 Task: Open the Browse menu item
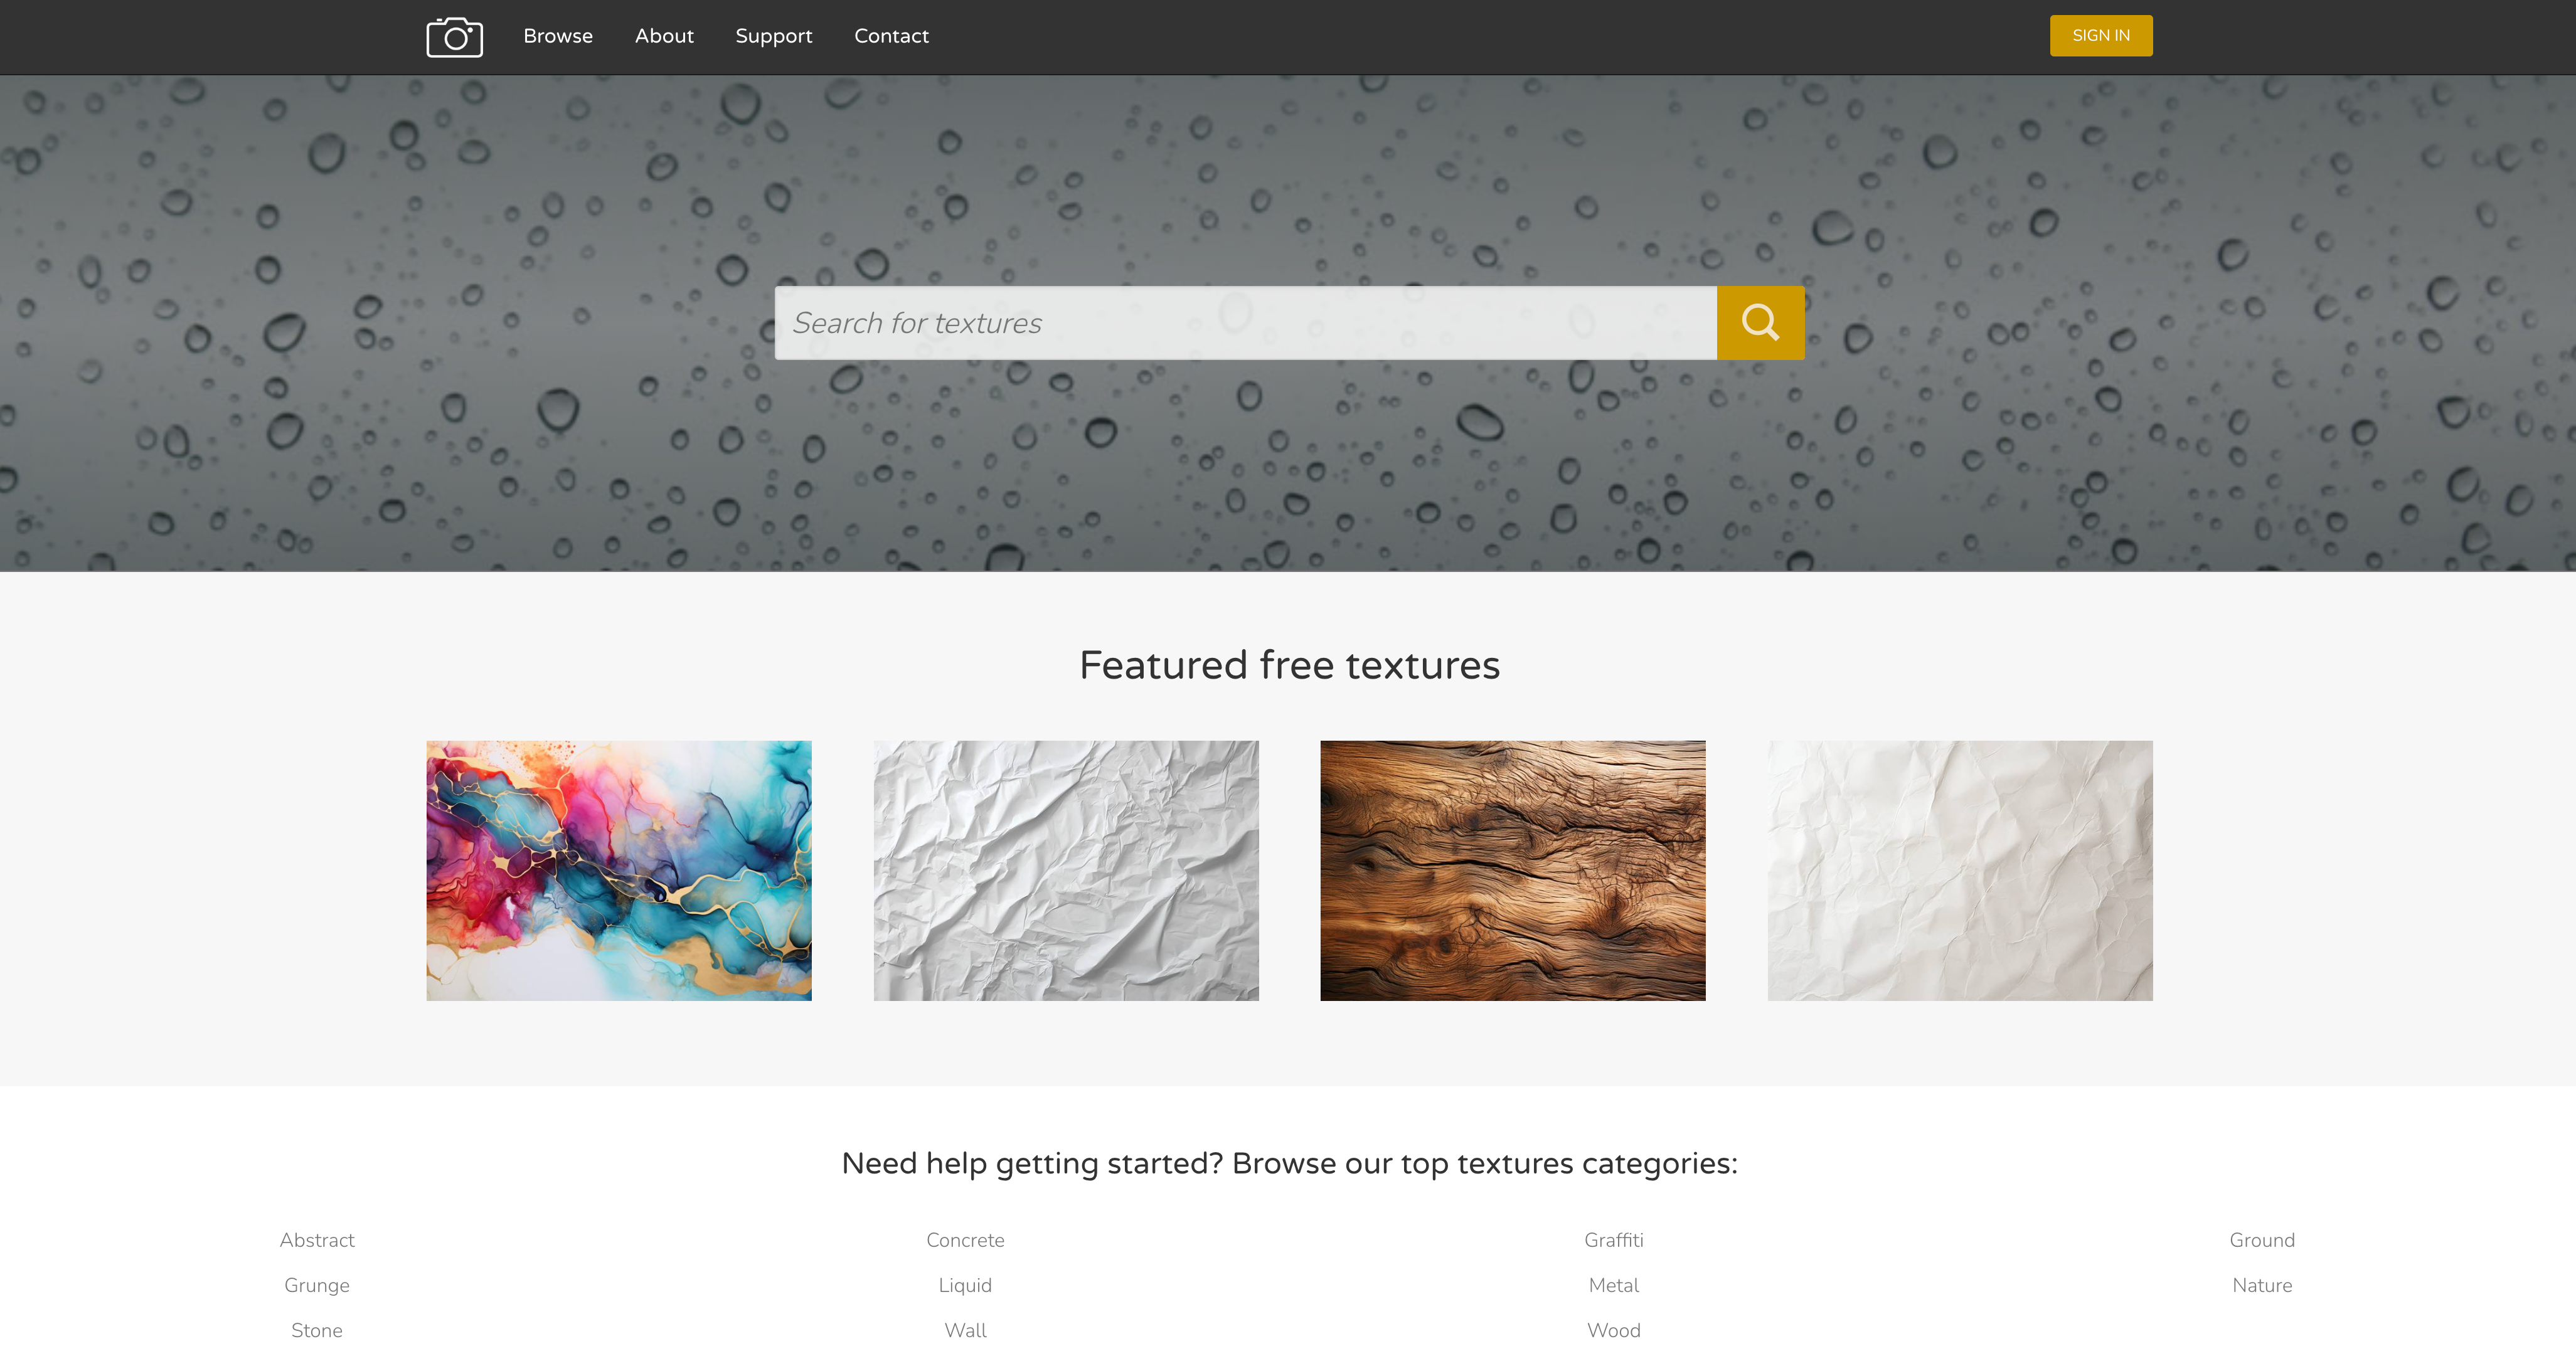click(x=558, y=36)
